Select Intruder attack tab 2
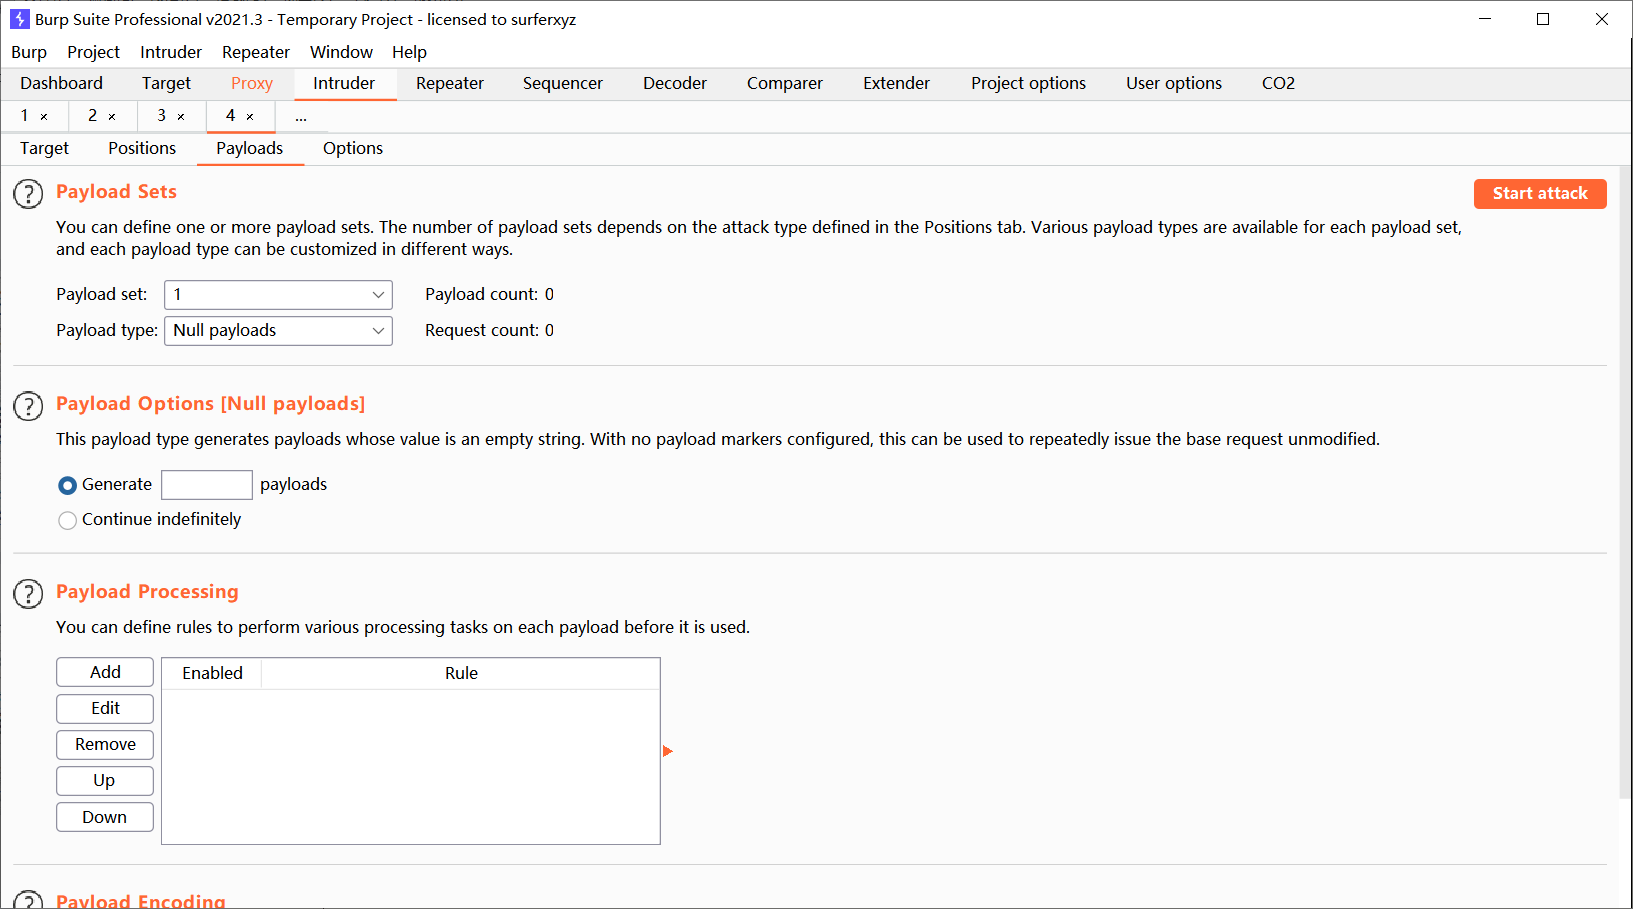The width and height of the screenshot is (1633, 909). tap(93, 116)
